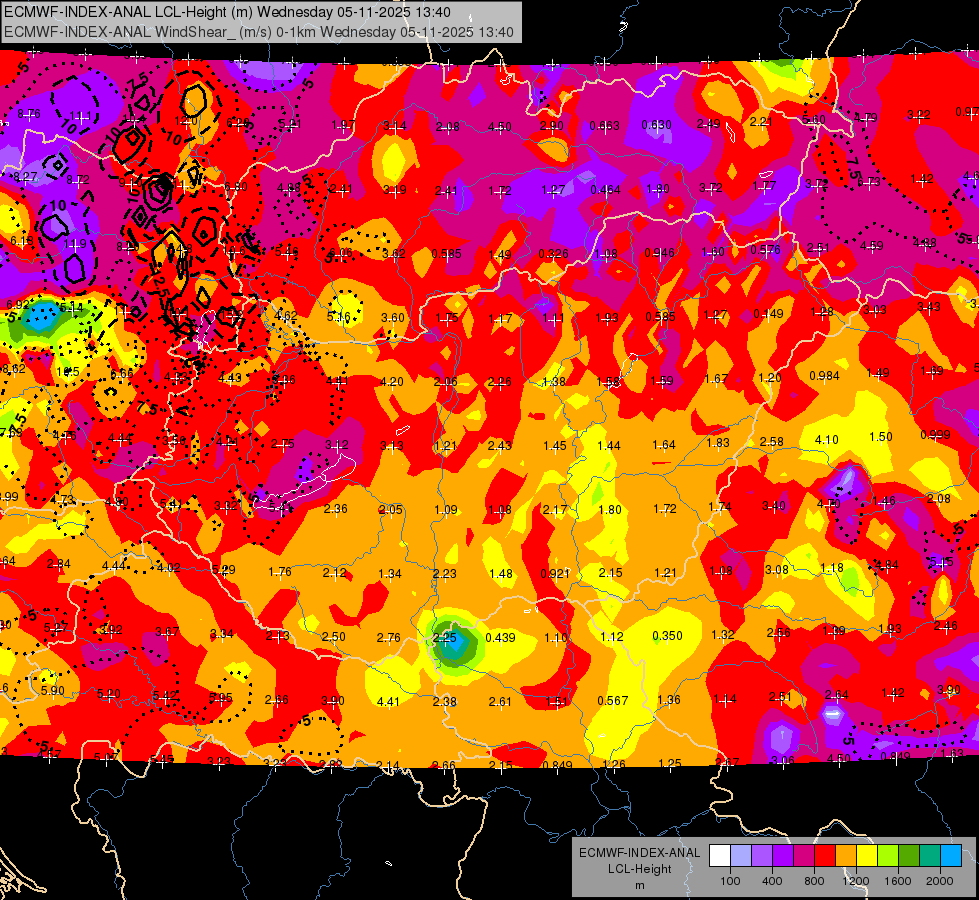Click the wind shear value 2.58

(x=772, y=442)
